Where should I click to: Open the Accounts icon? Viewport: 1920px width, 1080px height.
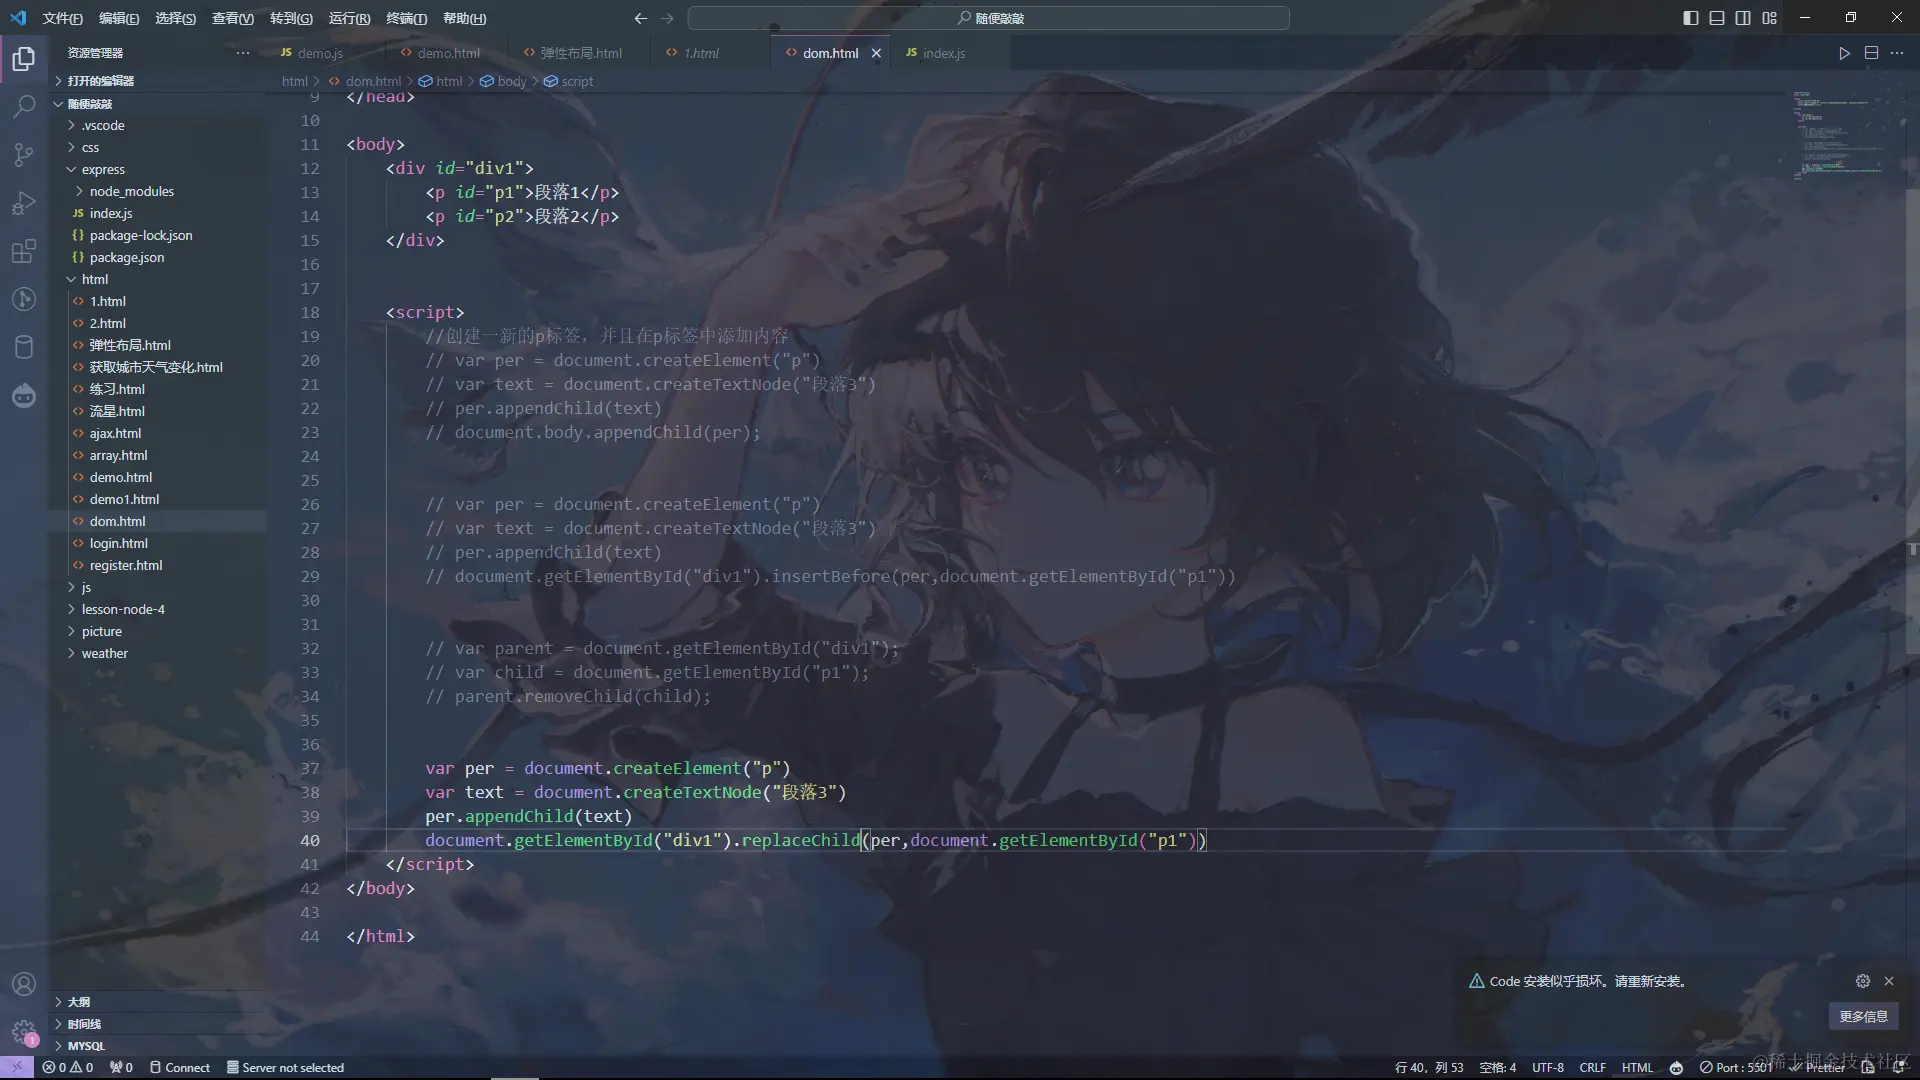(x=24, y=984)
